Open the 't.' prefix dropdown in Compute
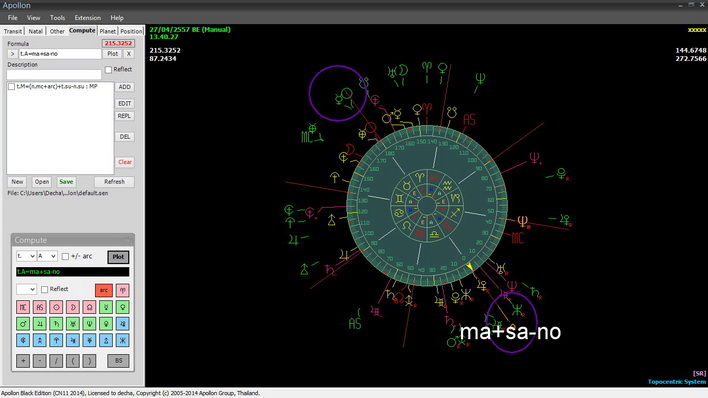 click(26, 256)
